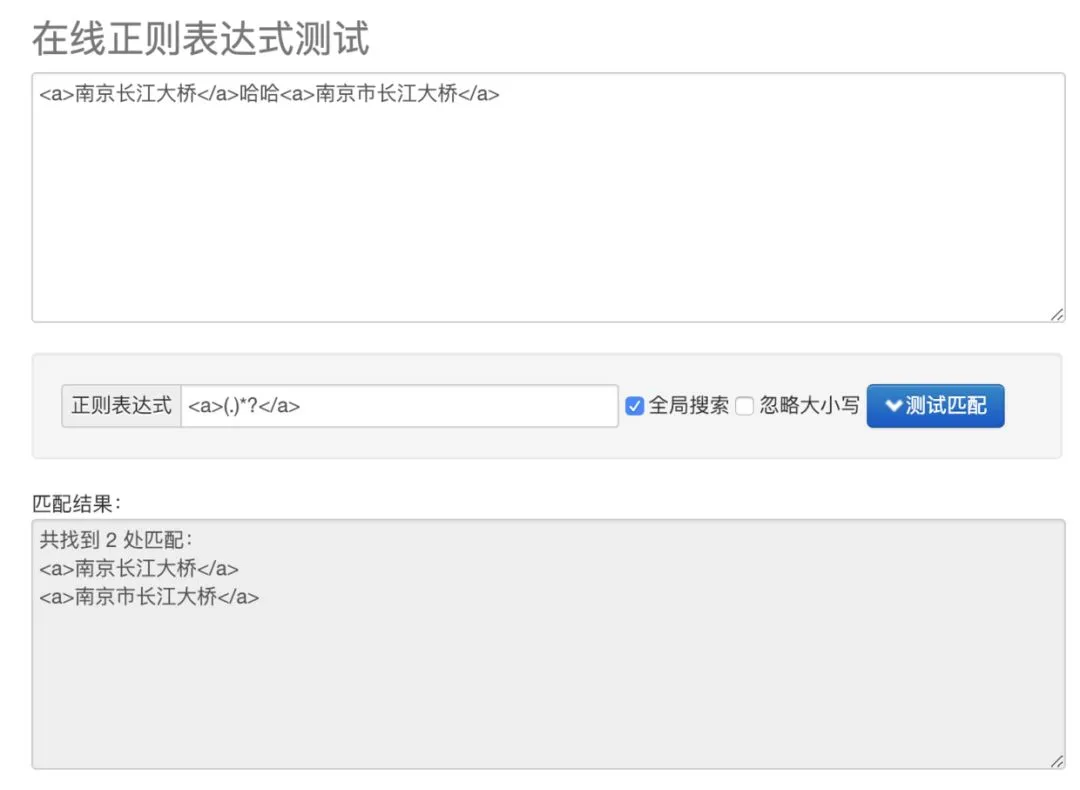Click the resize handle of the test string textarea
The image size is (1080, 790).
[x=1058, y=315]
